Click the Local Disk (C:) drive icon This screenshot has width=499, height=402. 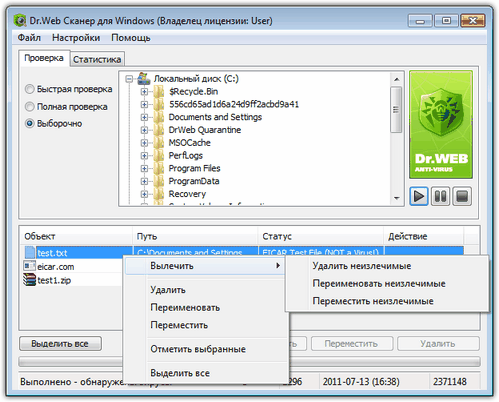point(143,78)
